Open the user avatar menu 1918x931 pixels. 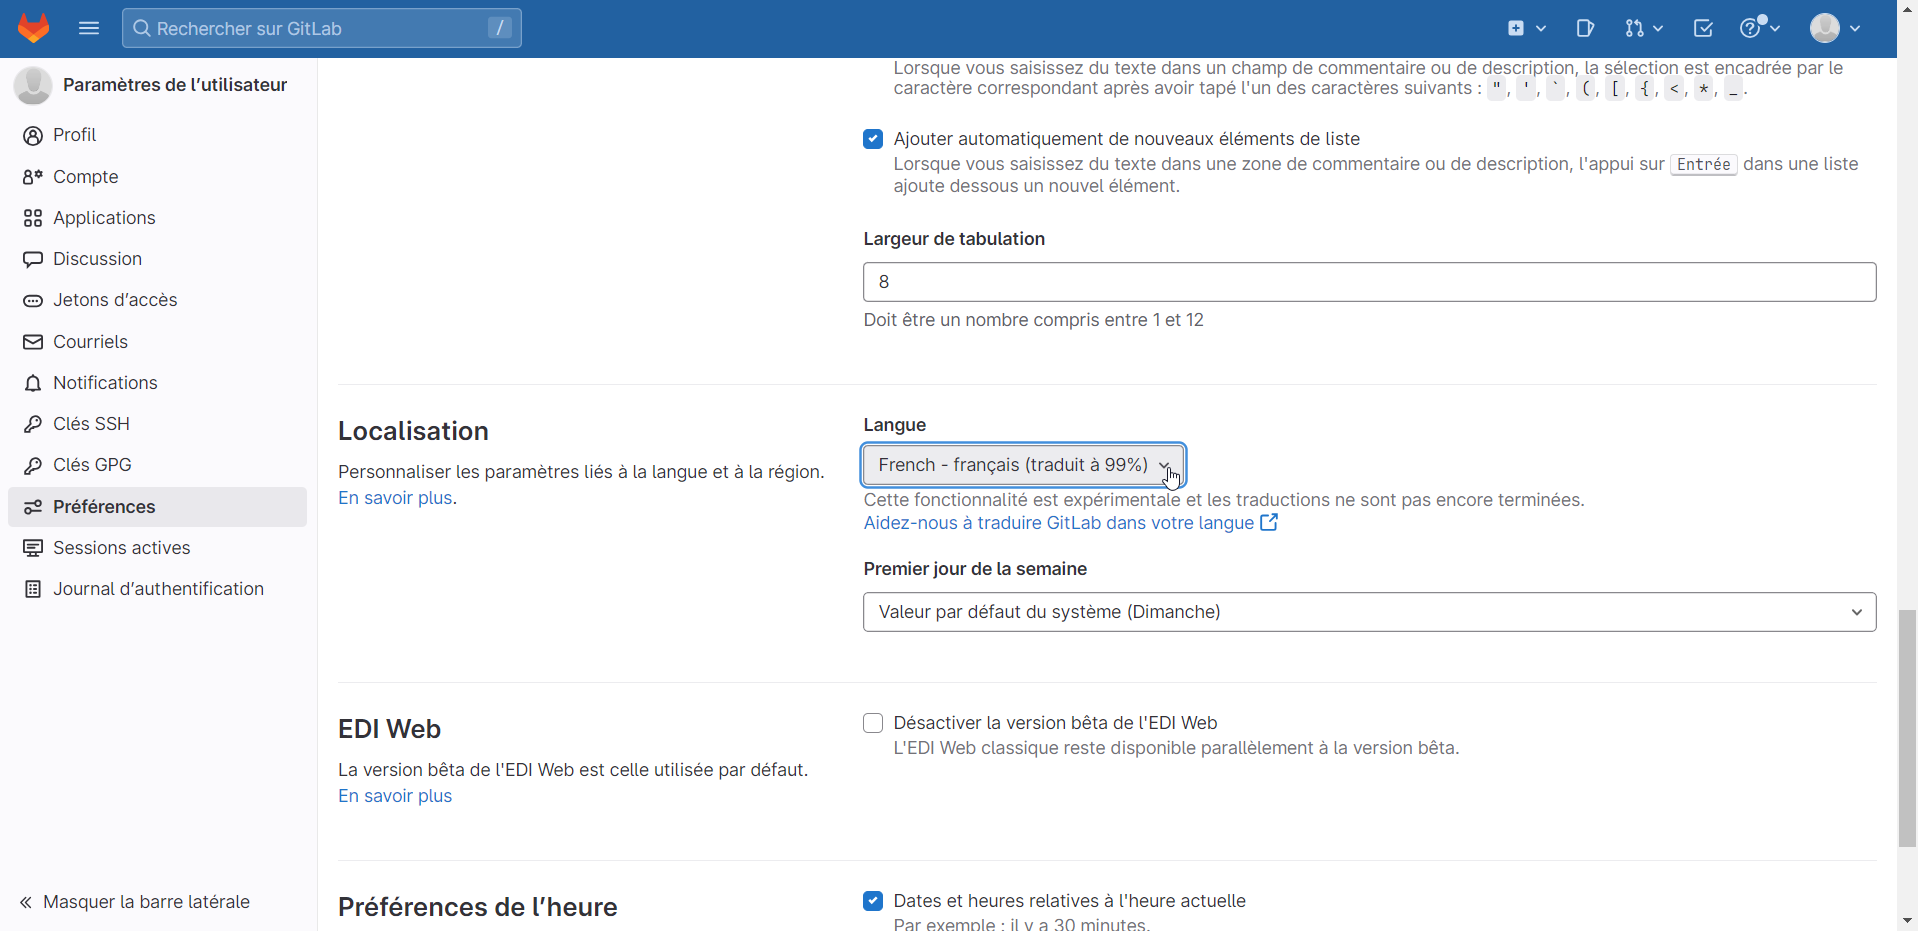pos(1834,28)
